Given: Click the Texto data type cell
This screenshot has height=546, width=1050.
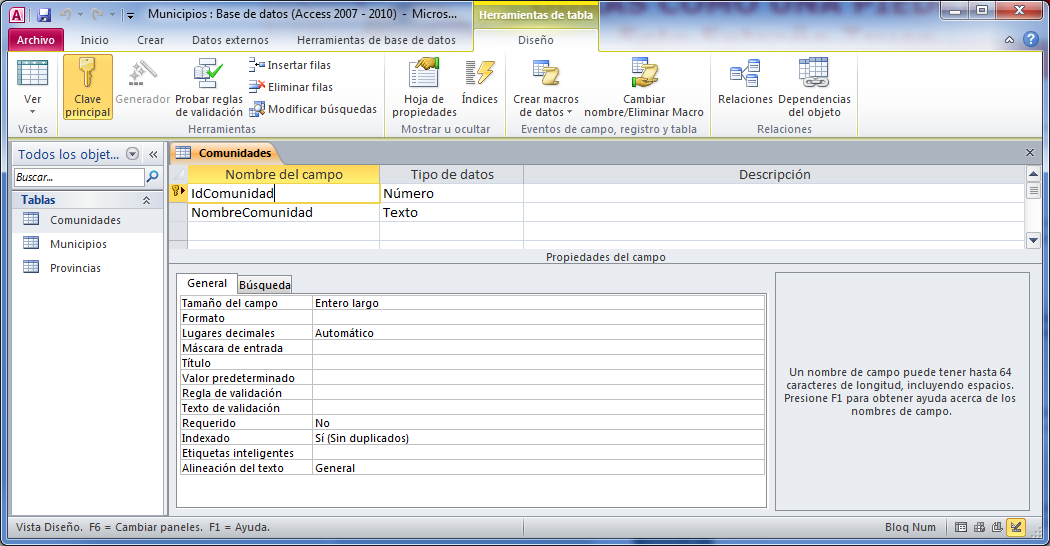Looking at the screenshot, I should (451, 212).
